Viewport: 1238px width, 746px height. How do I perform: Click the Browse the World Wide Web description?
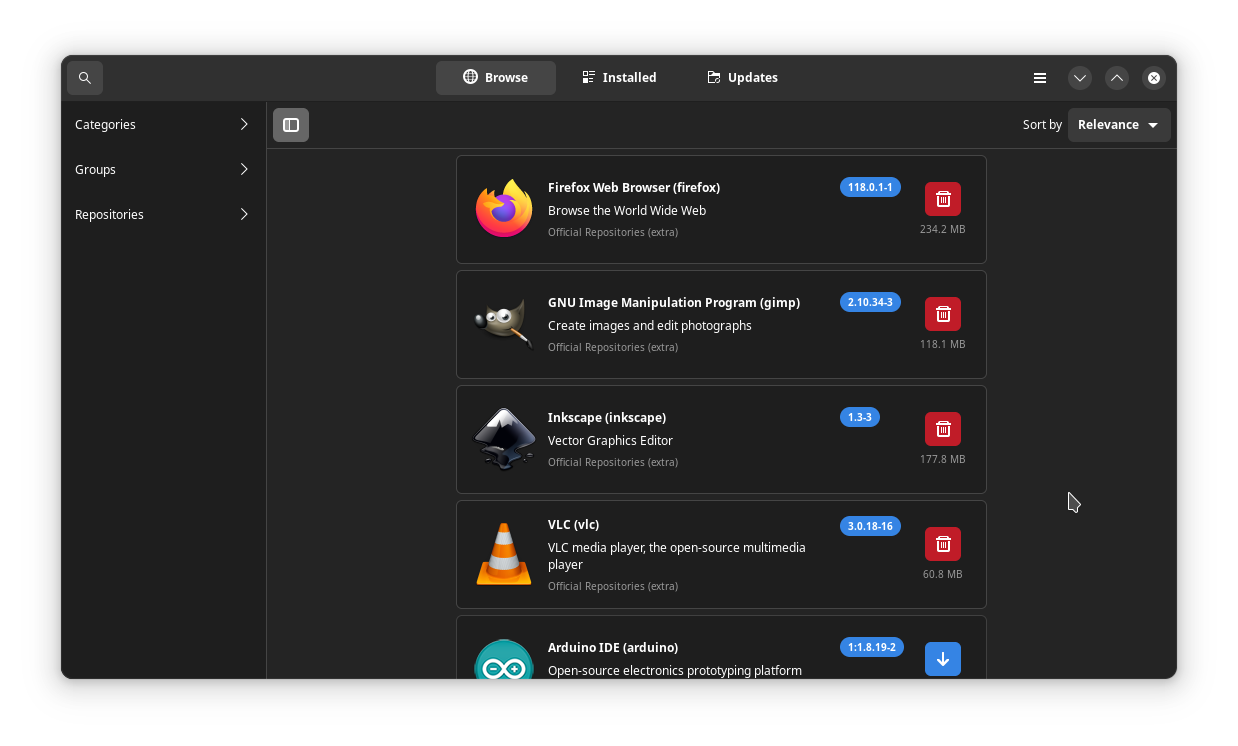[627, 211]
